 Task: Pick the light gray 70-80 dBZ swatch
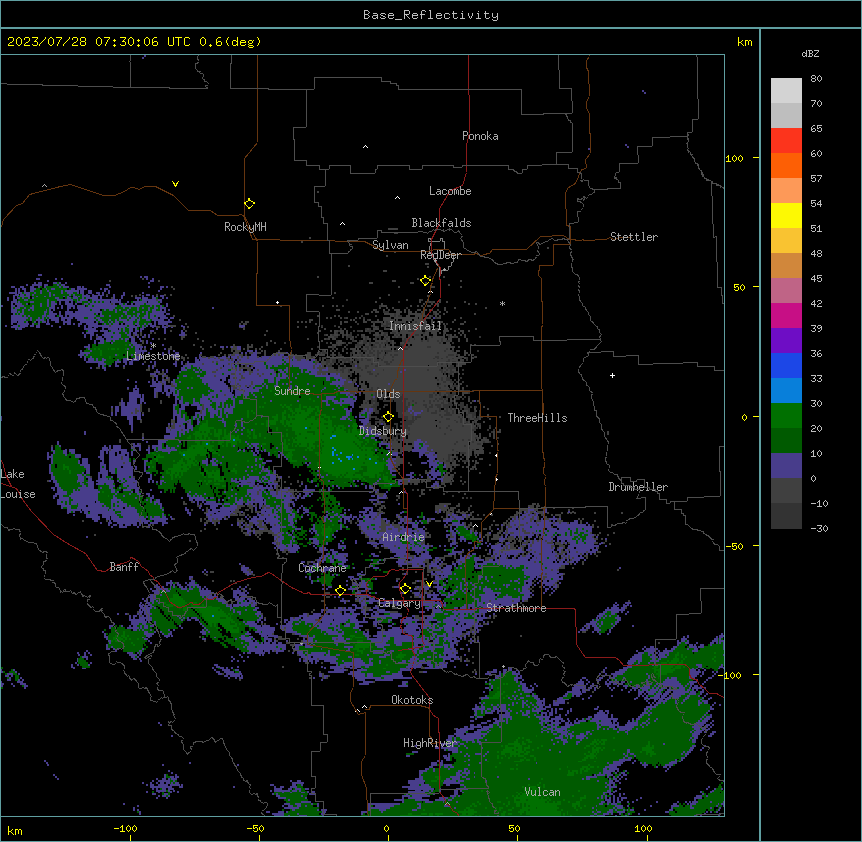pos(786,91)
